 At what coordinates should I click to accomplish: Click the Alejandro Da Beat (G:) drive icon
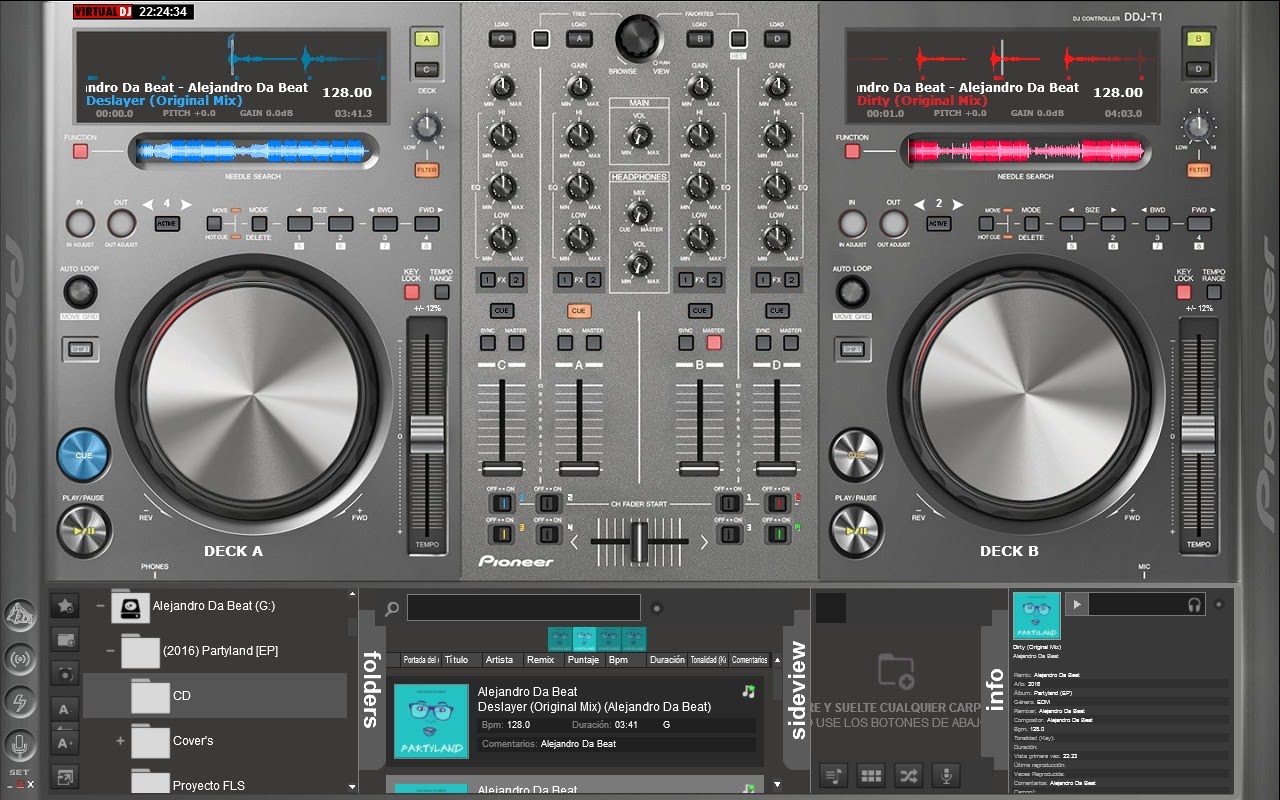pos(129,605)
